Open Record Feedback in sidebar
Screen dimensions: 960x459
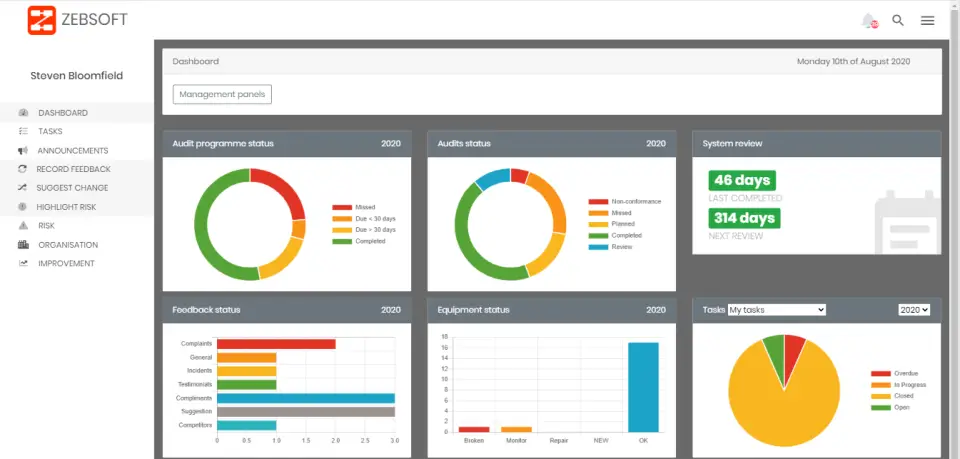coord(73,169)
